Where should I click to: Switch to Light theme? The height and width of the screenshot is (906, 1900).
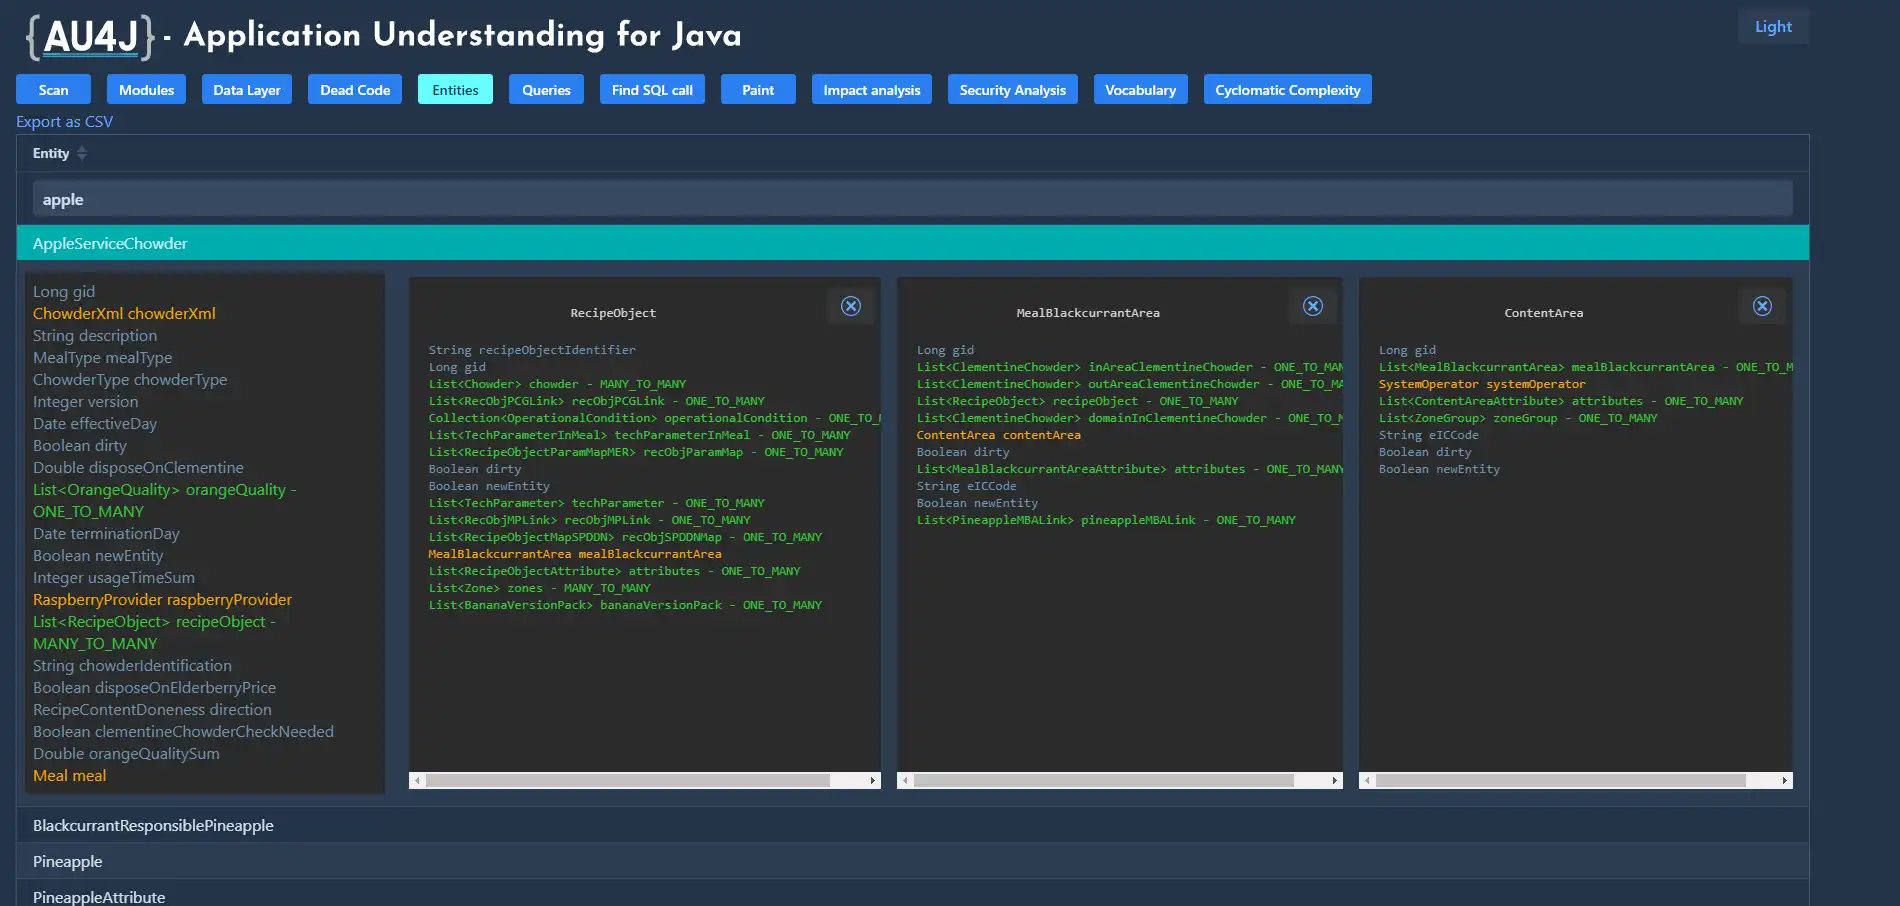pos(1772,27)
